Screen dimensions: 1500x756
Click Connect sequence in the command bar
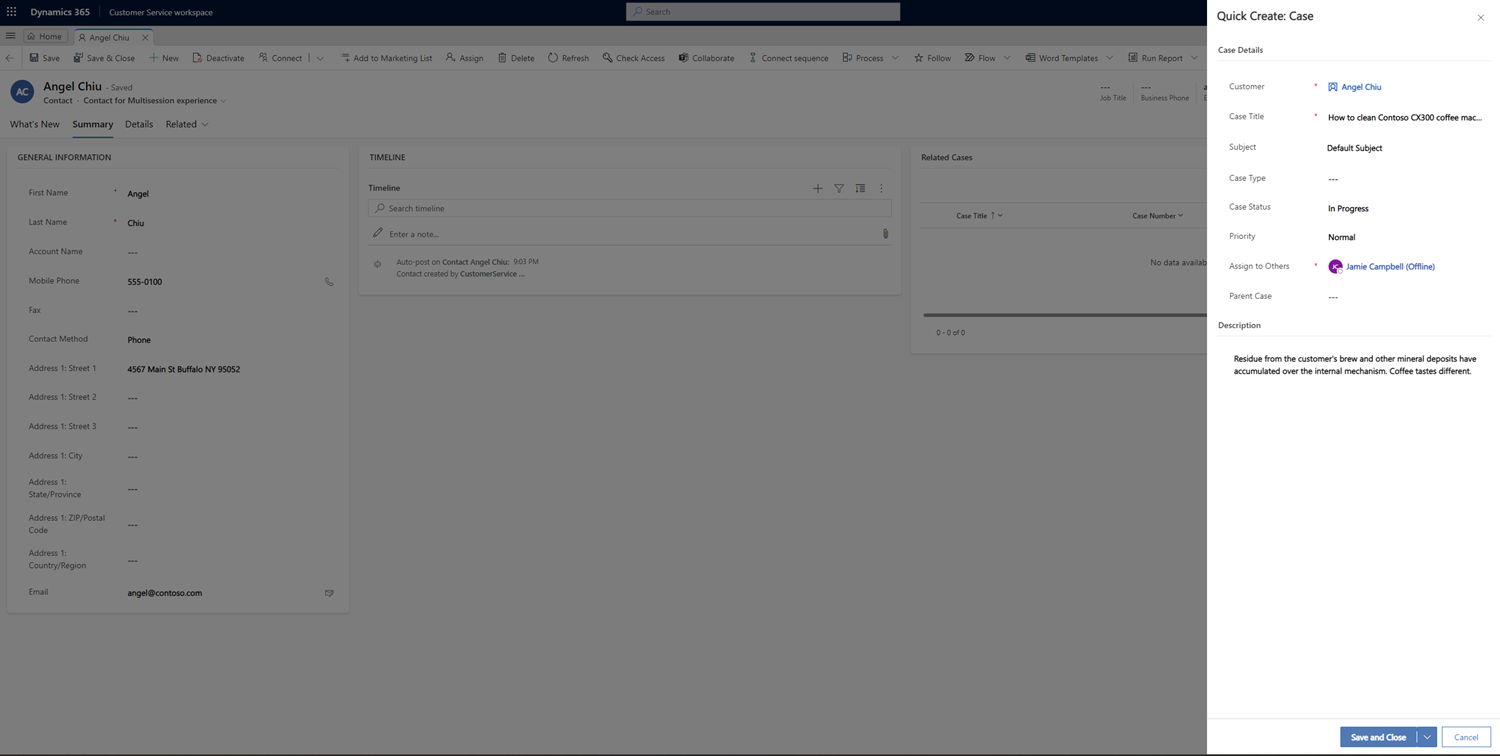[x=788, y=58]
